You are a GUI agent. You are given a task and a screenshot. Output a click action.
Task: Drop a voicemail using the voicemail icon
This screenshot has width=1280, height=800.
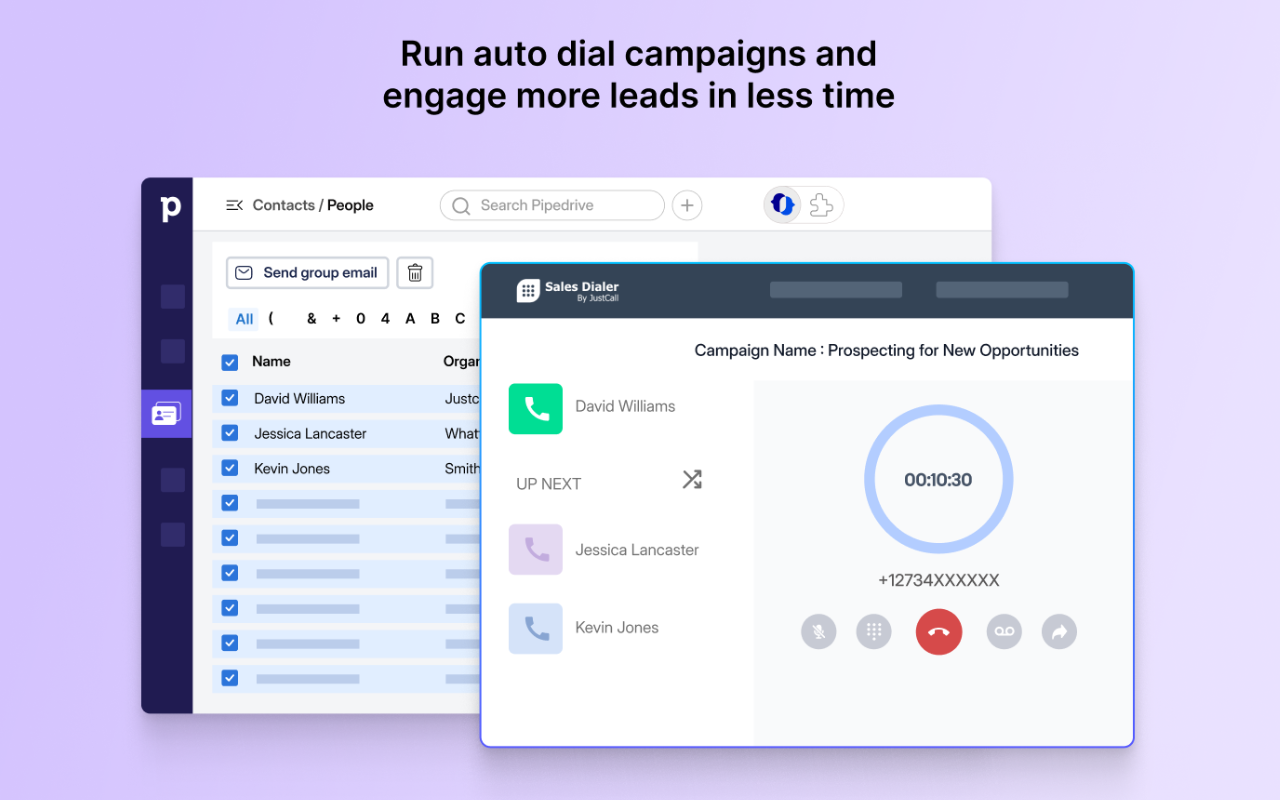(1004, 631)
